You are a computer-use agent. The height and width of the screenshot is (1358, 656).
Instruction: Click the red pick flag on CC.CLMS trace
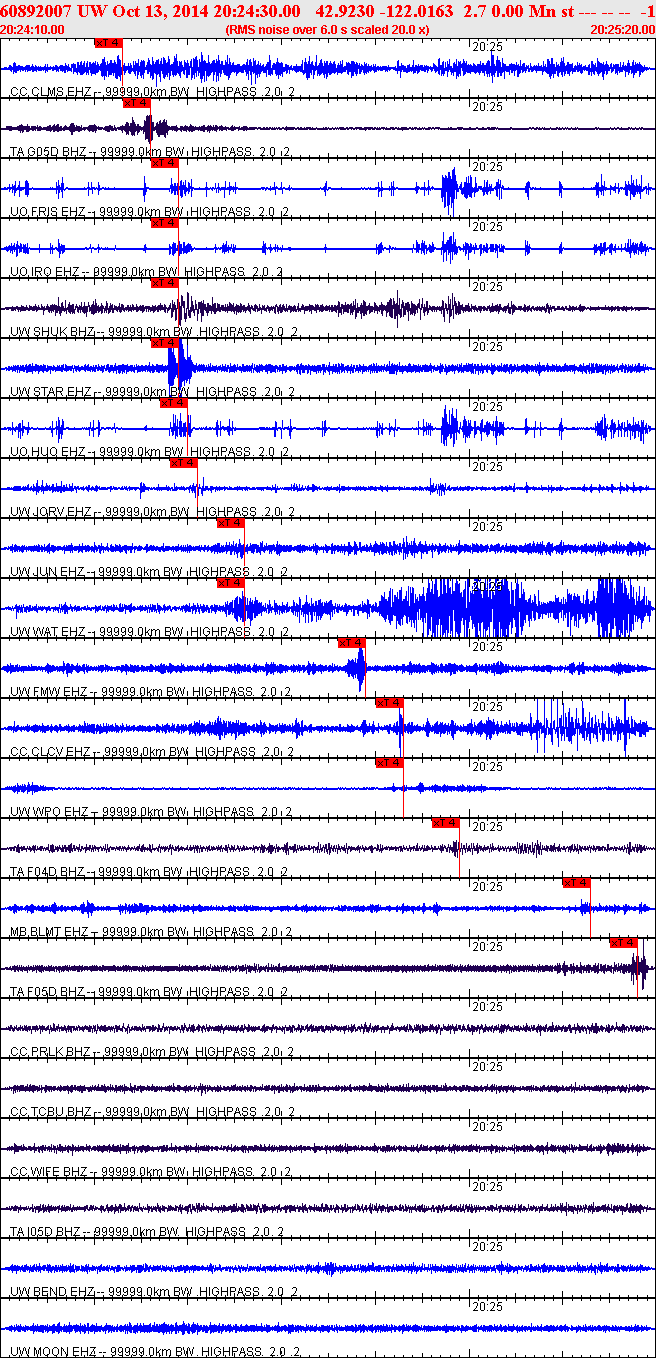click(108, 43)
